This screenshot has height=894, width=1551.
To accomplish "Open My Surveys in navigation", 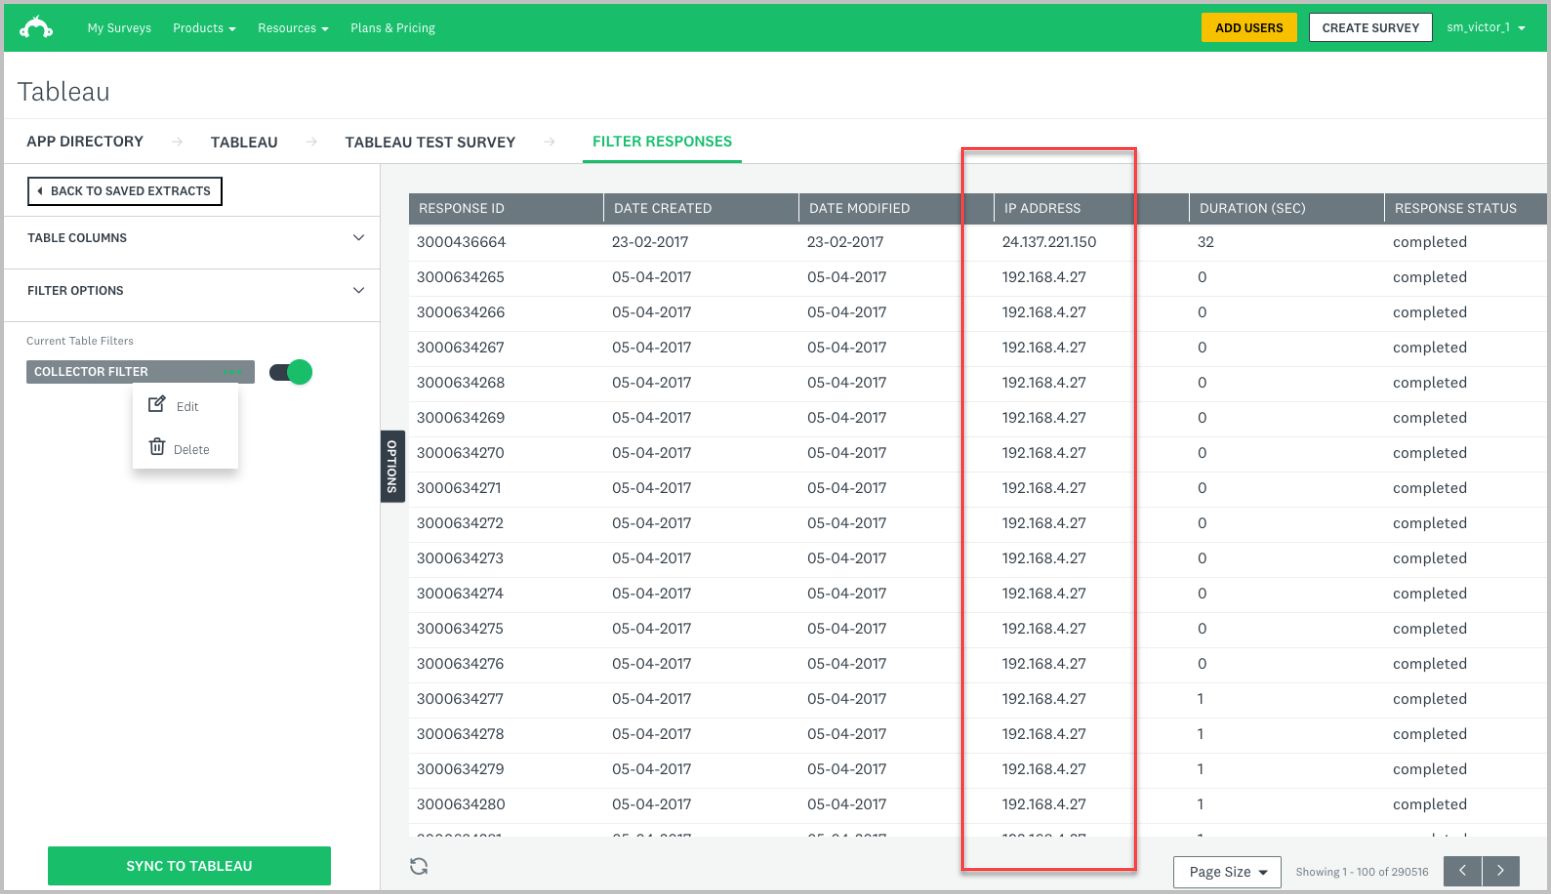I will pos(119,28).
